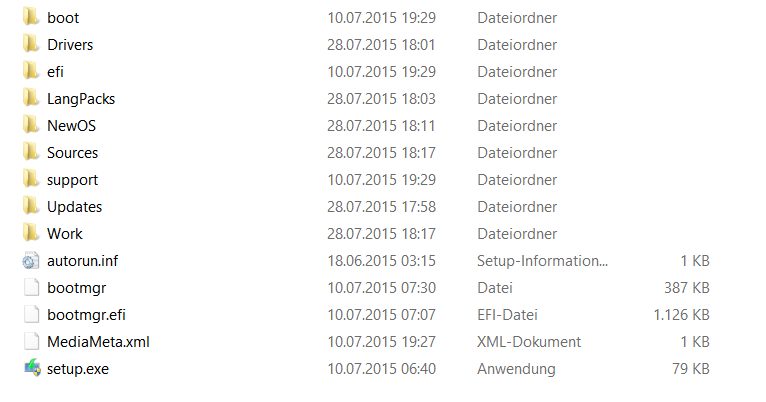Click the Anwendung type of setup.exe
Screen dimensions: 766x402
pyautogui.click(x=516, y=369)
